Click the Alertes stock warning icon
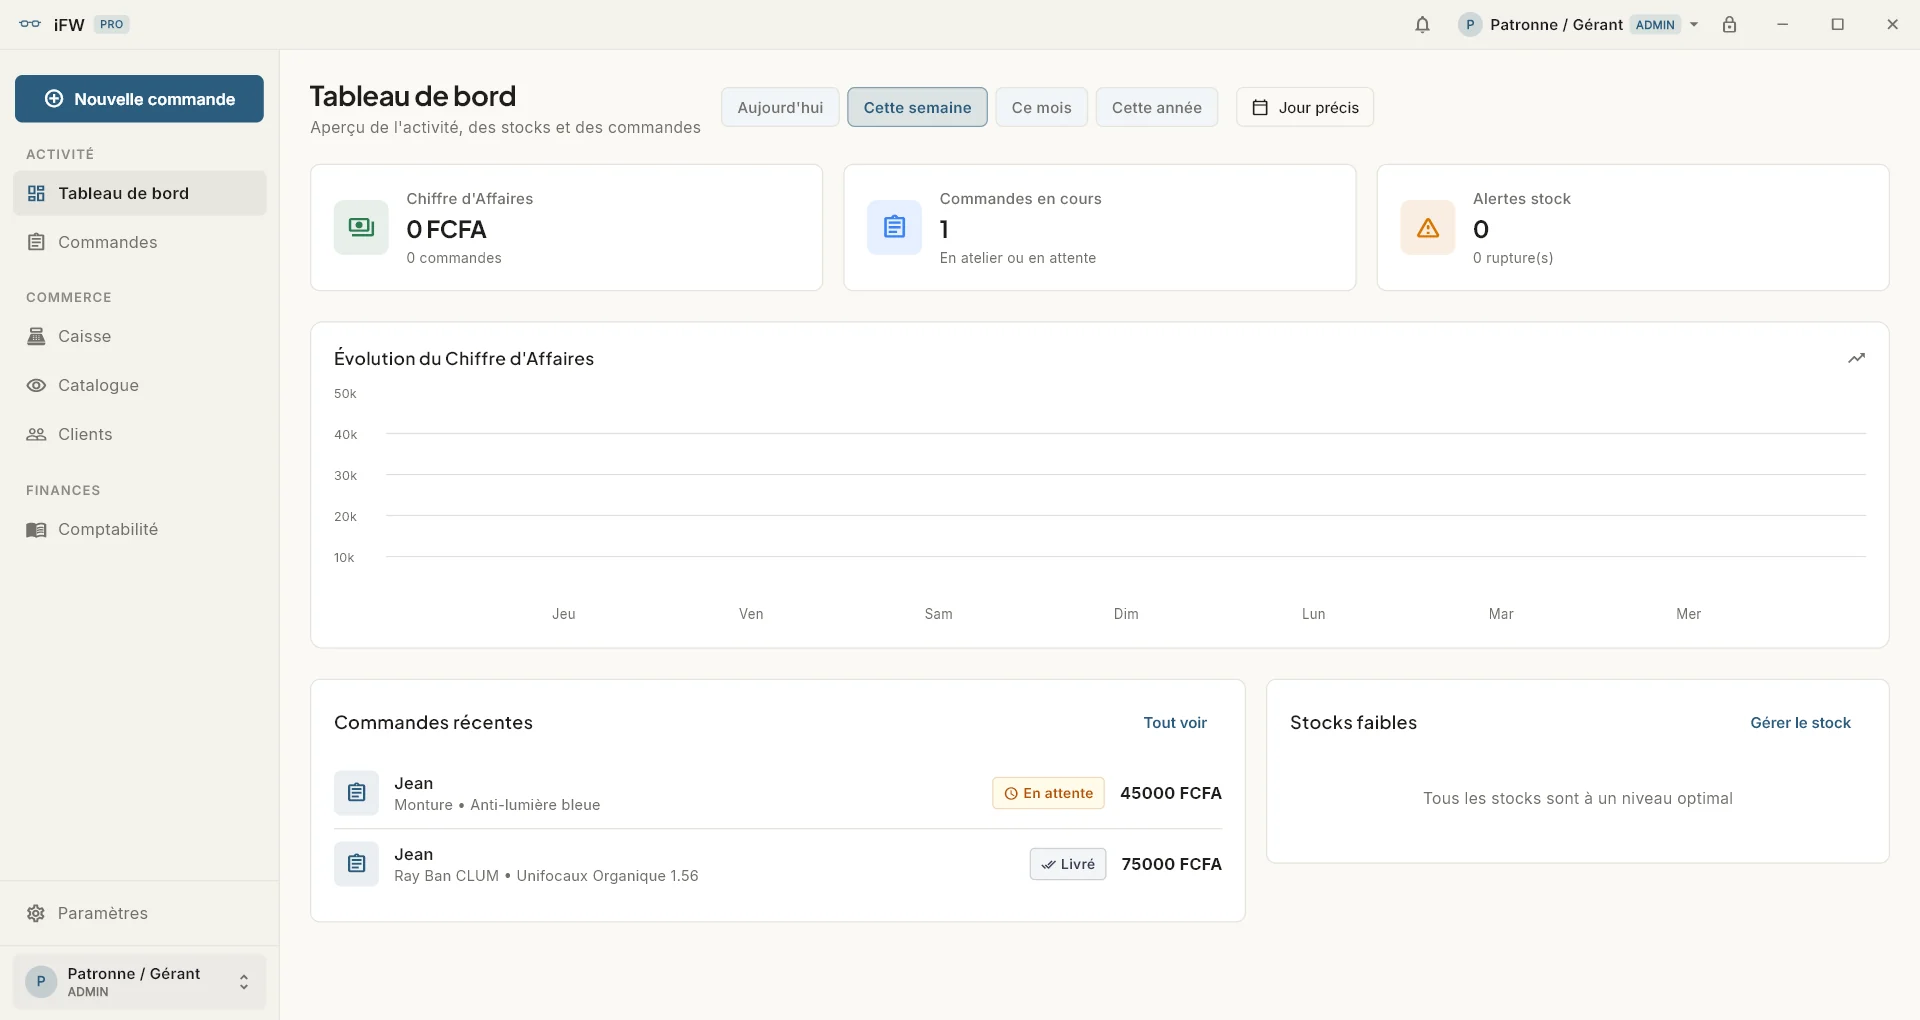This screenshot has width=1920, height=1020. coord(1428,227)
